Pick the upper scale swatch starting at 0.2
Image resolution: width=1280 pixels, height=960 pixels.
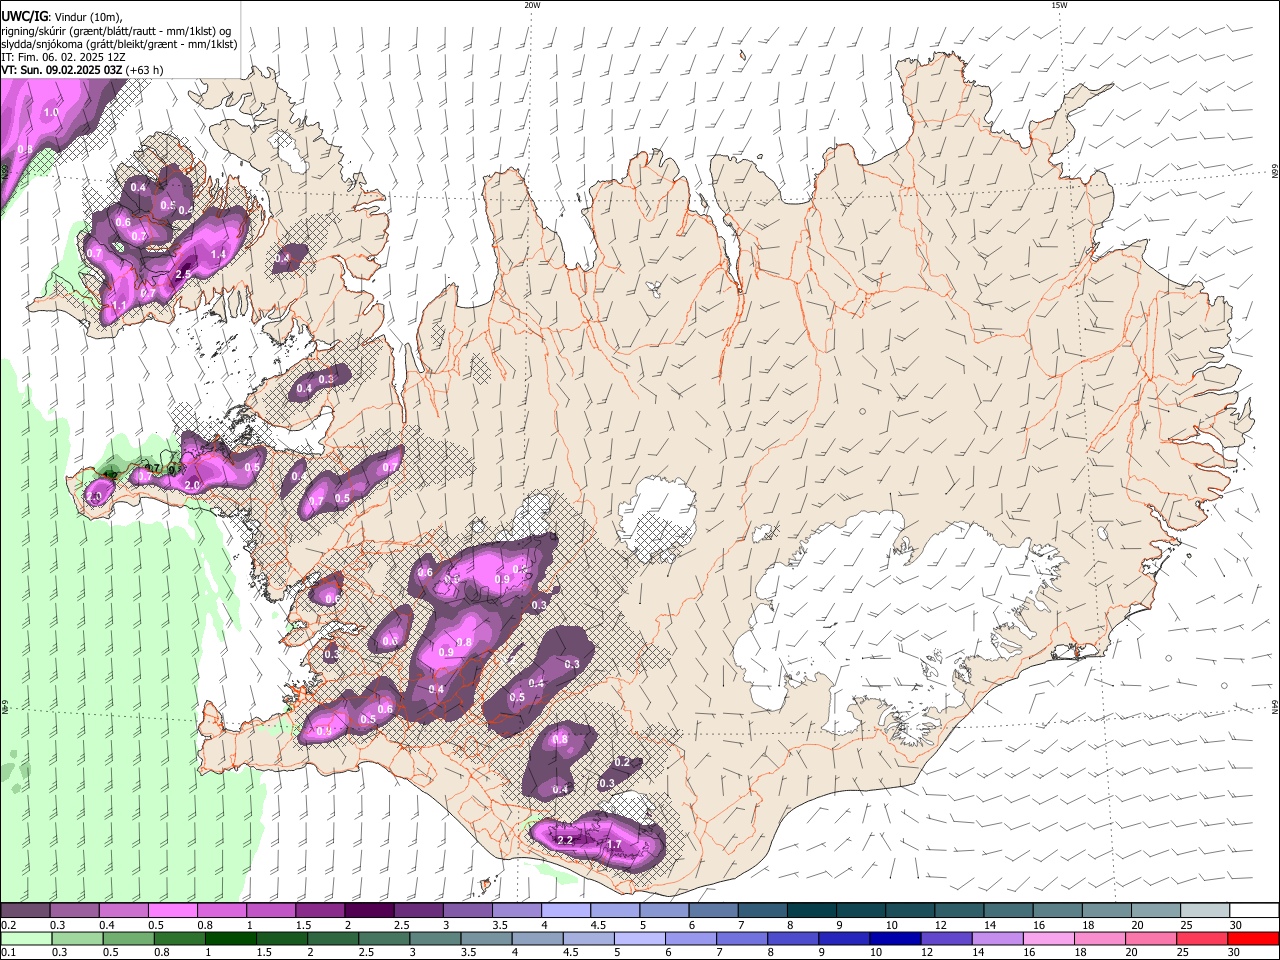(25, 911)
